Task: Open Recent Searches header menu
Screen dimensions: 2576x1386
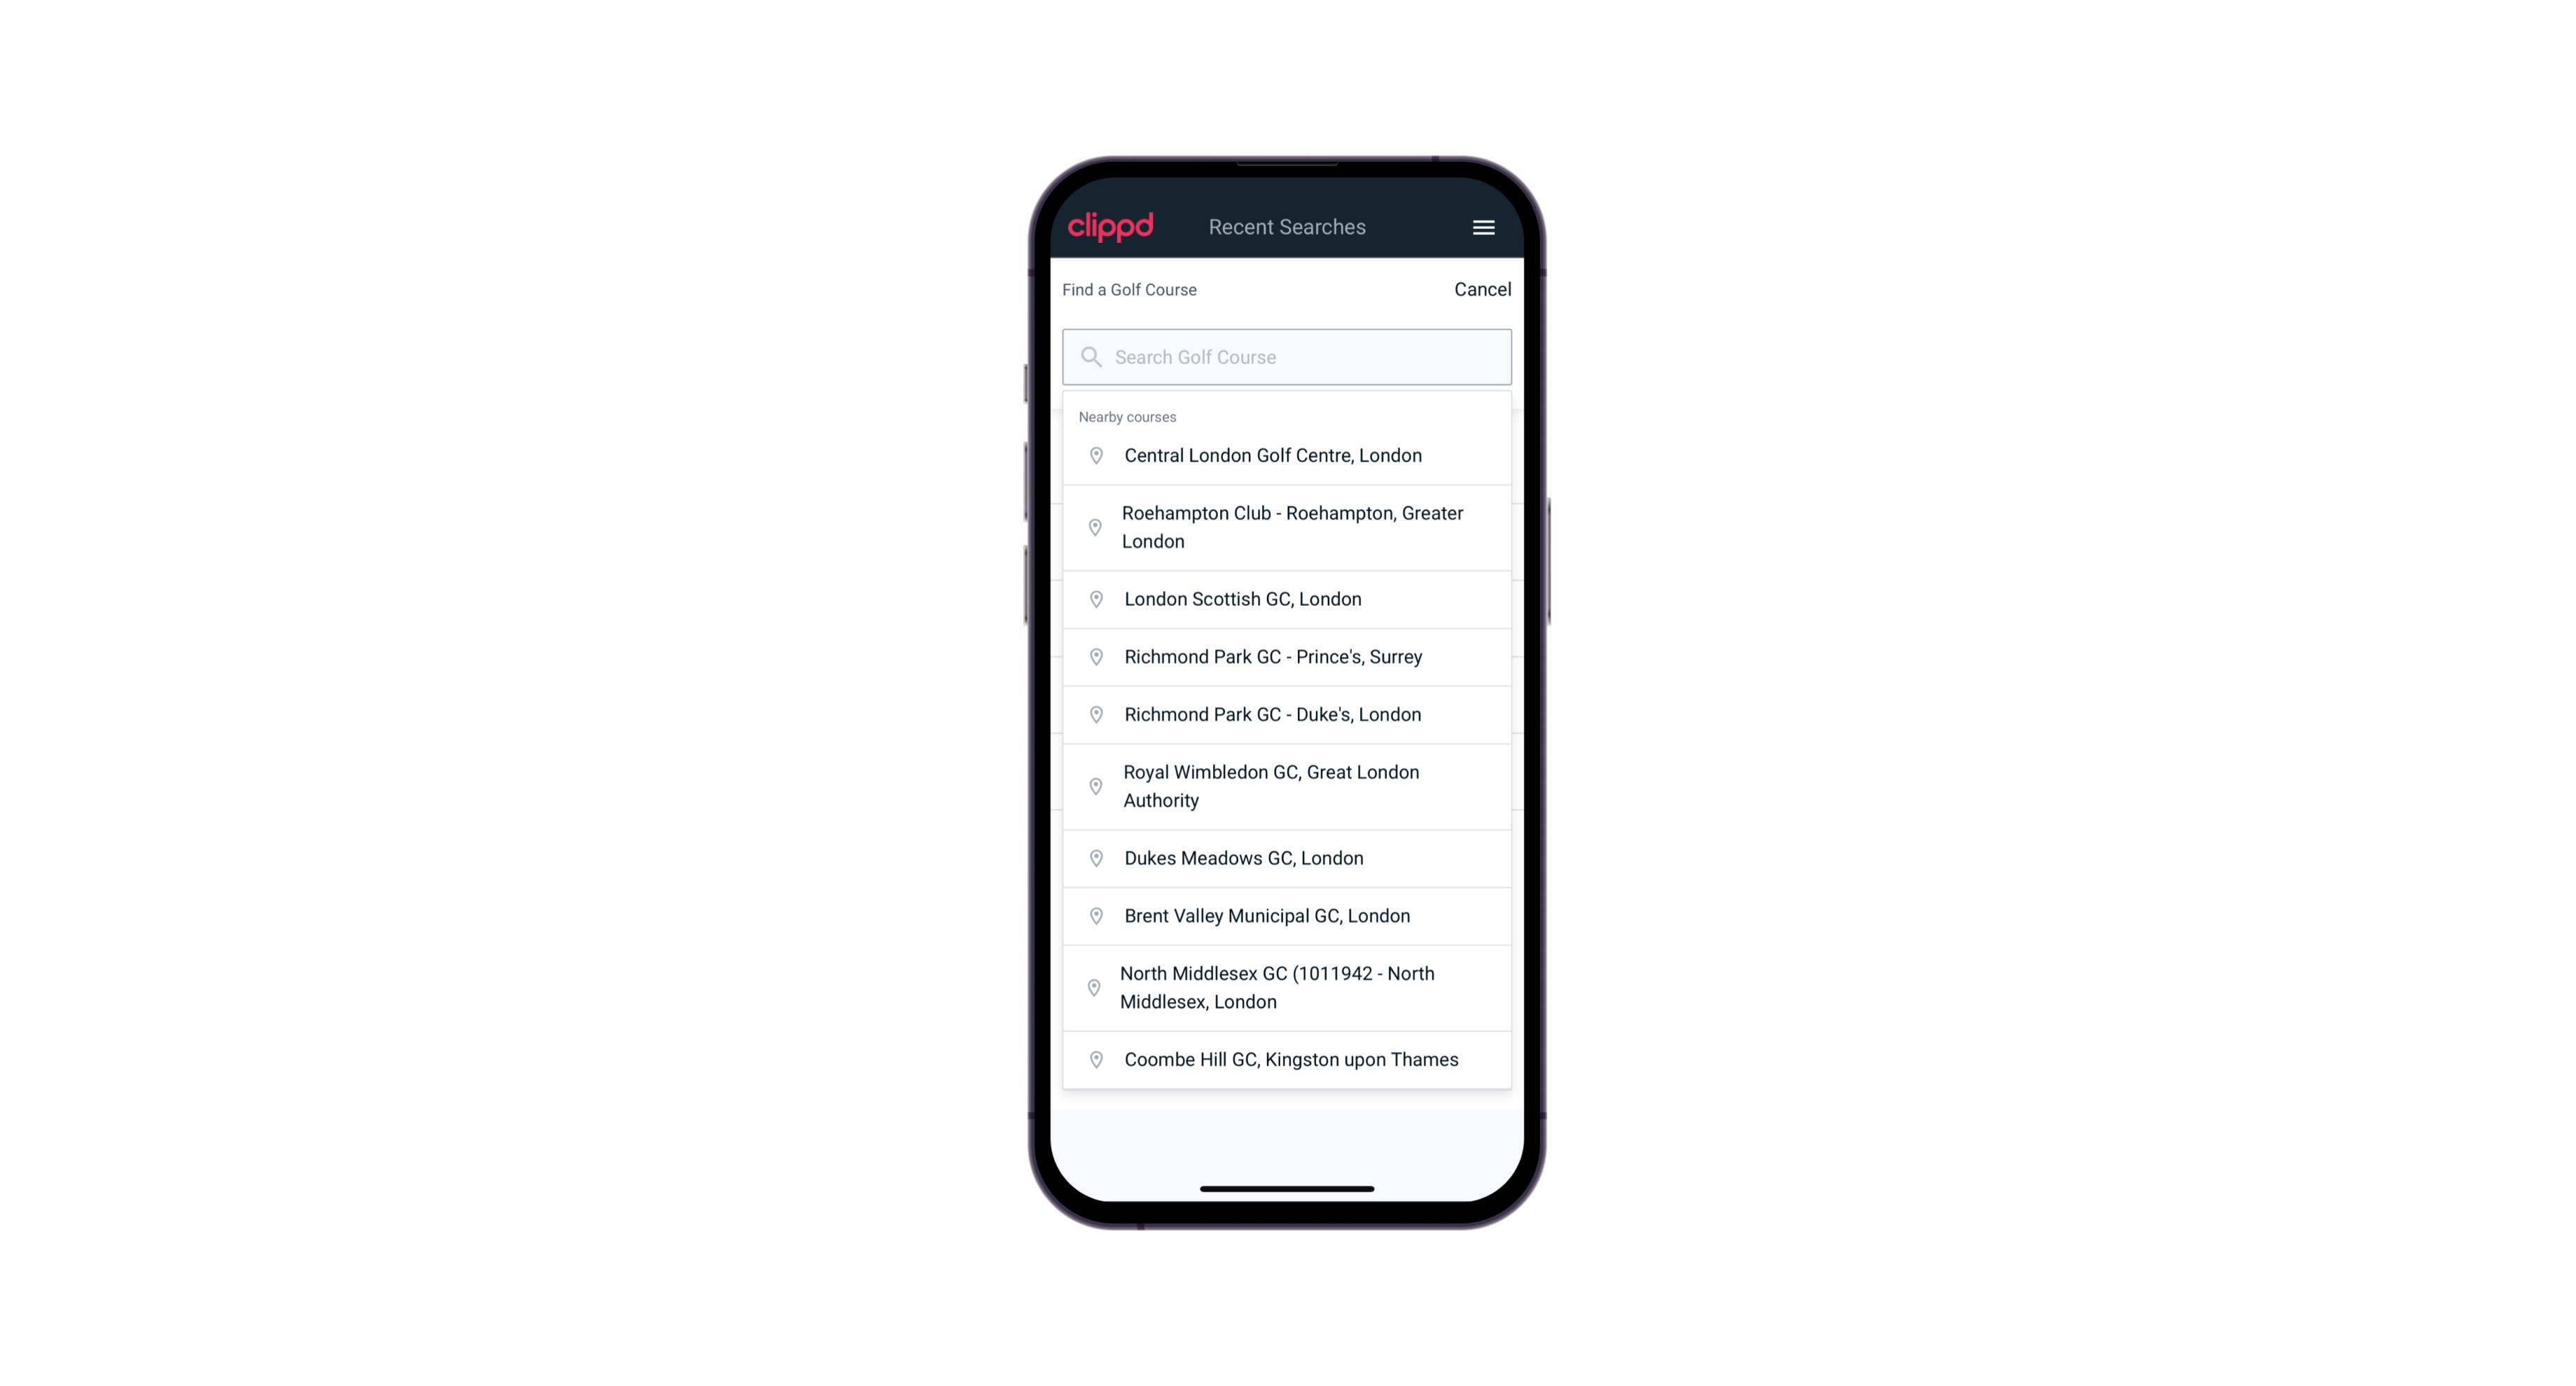Action: pos(1483,227)
